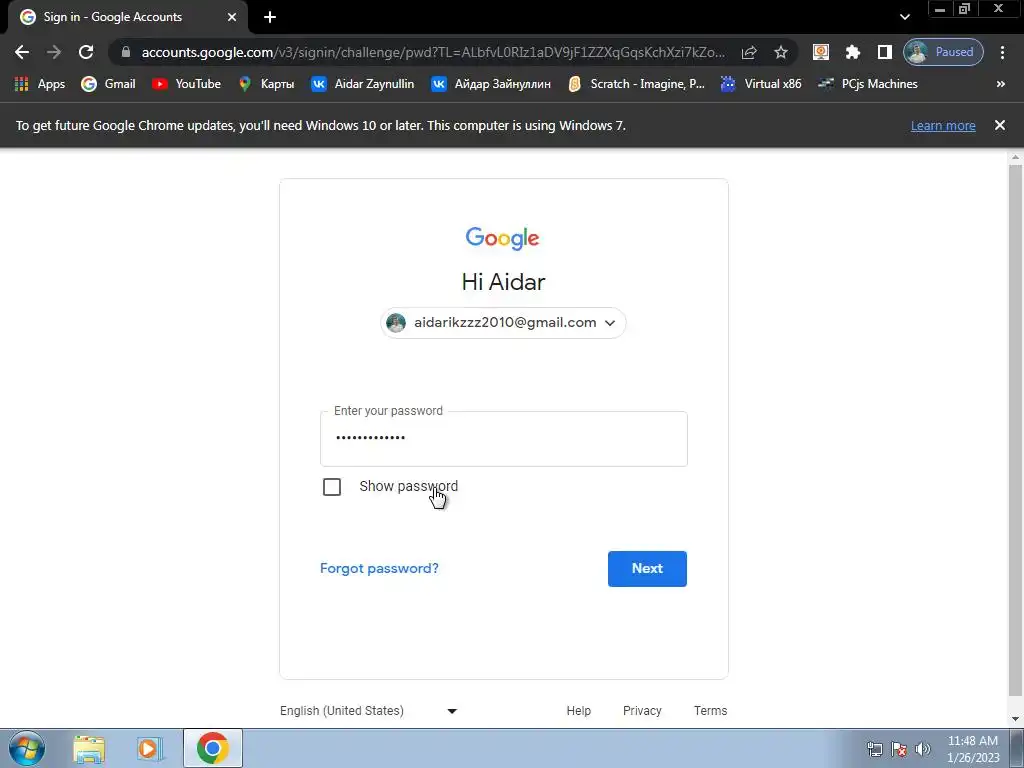
Task: Open Windows Media Player from the taskbar
Action: pyautogui.click(x=149, y=749)
